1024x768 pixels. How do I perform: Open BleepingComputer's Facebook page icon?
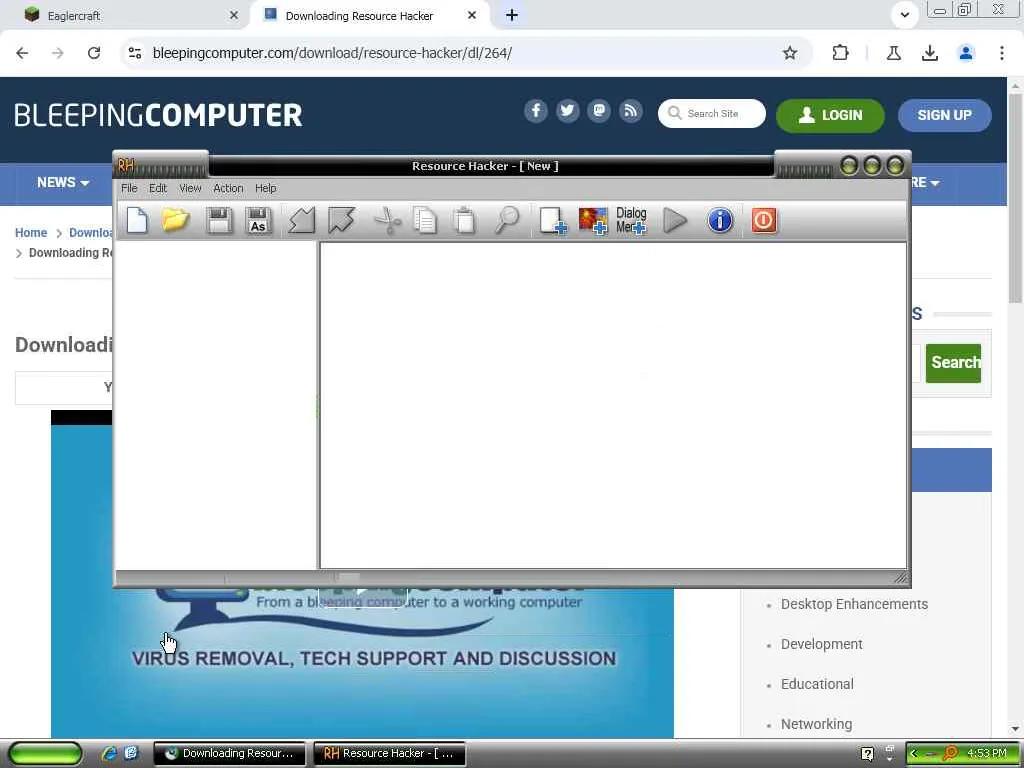[536, 111]
